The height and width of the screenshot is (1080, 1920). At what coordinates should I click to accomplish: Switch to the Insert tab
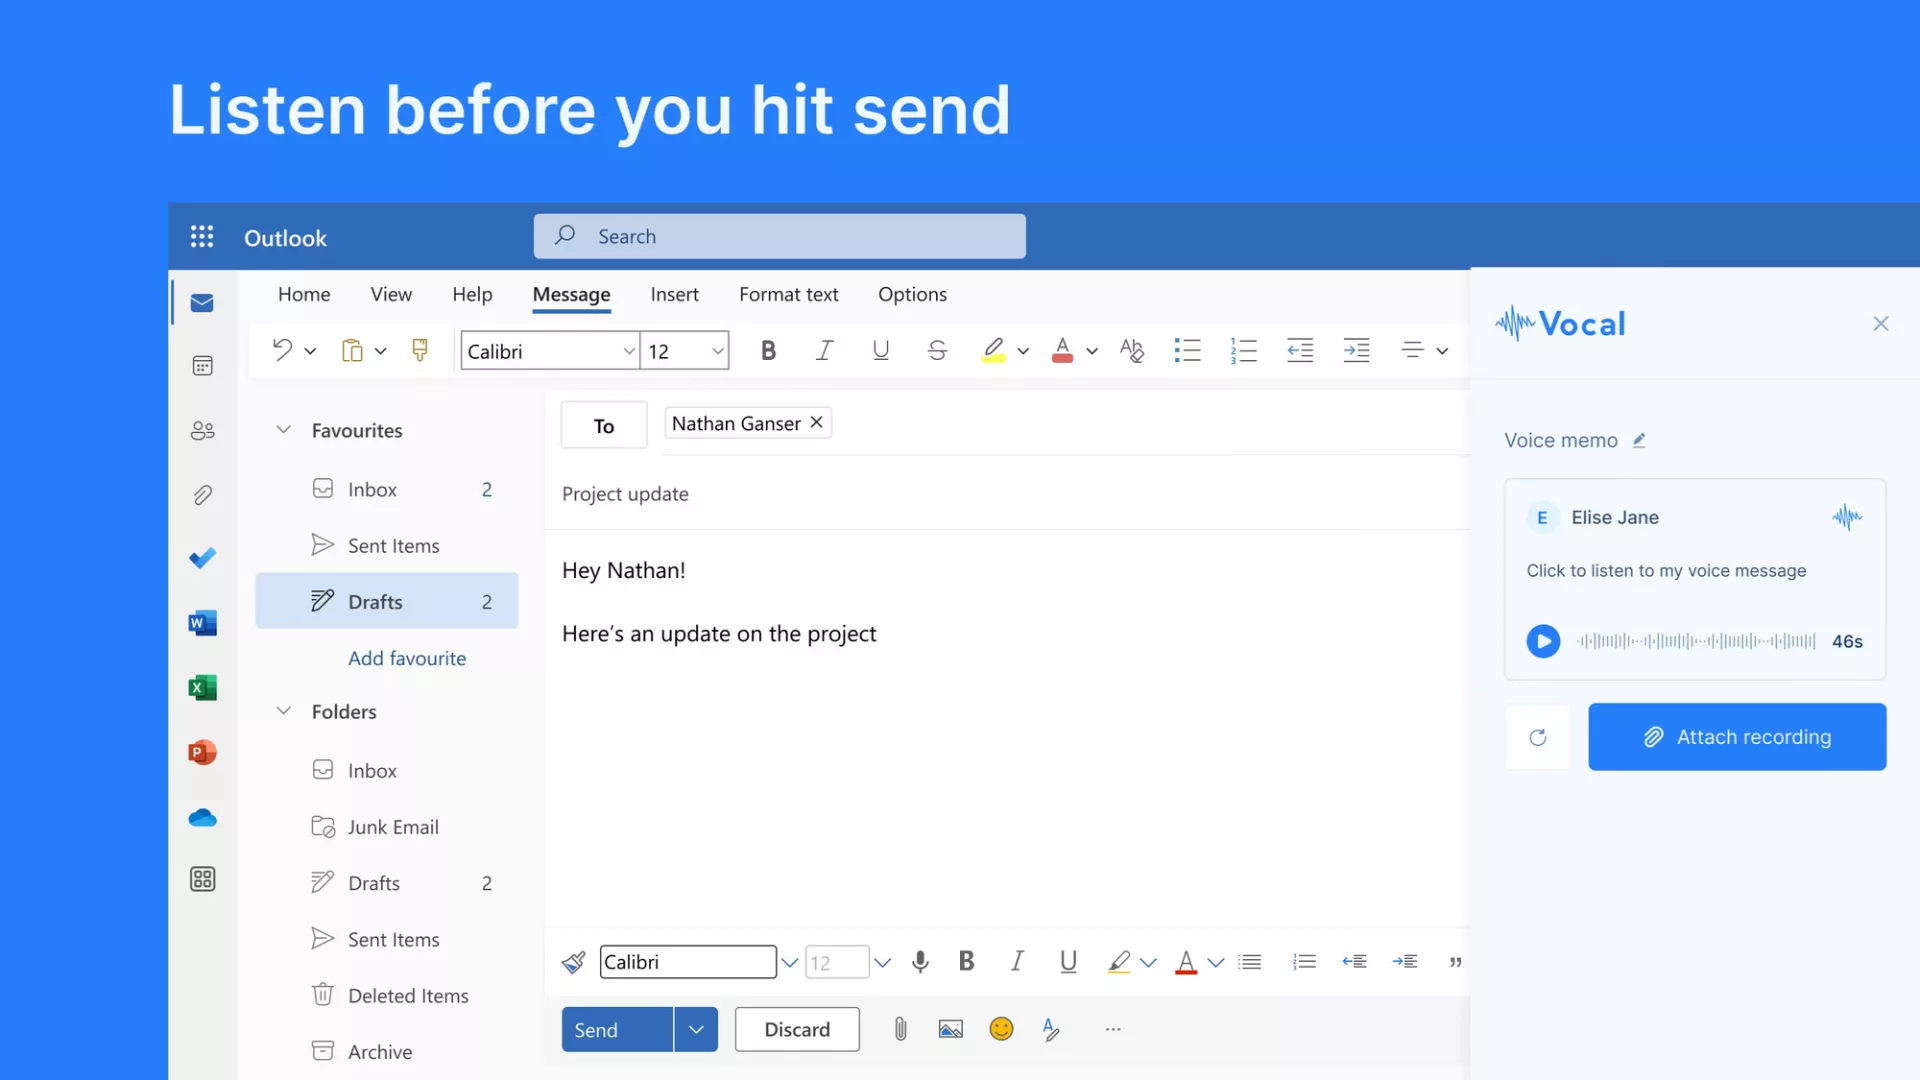click(x=674, y=295)
